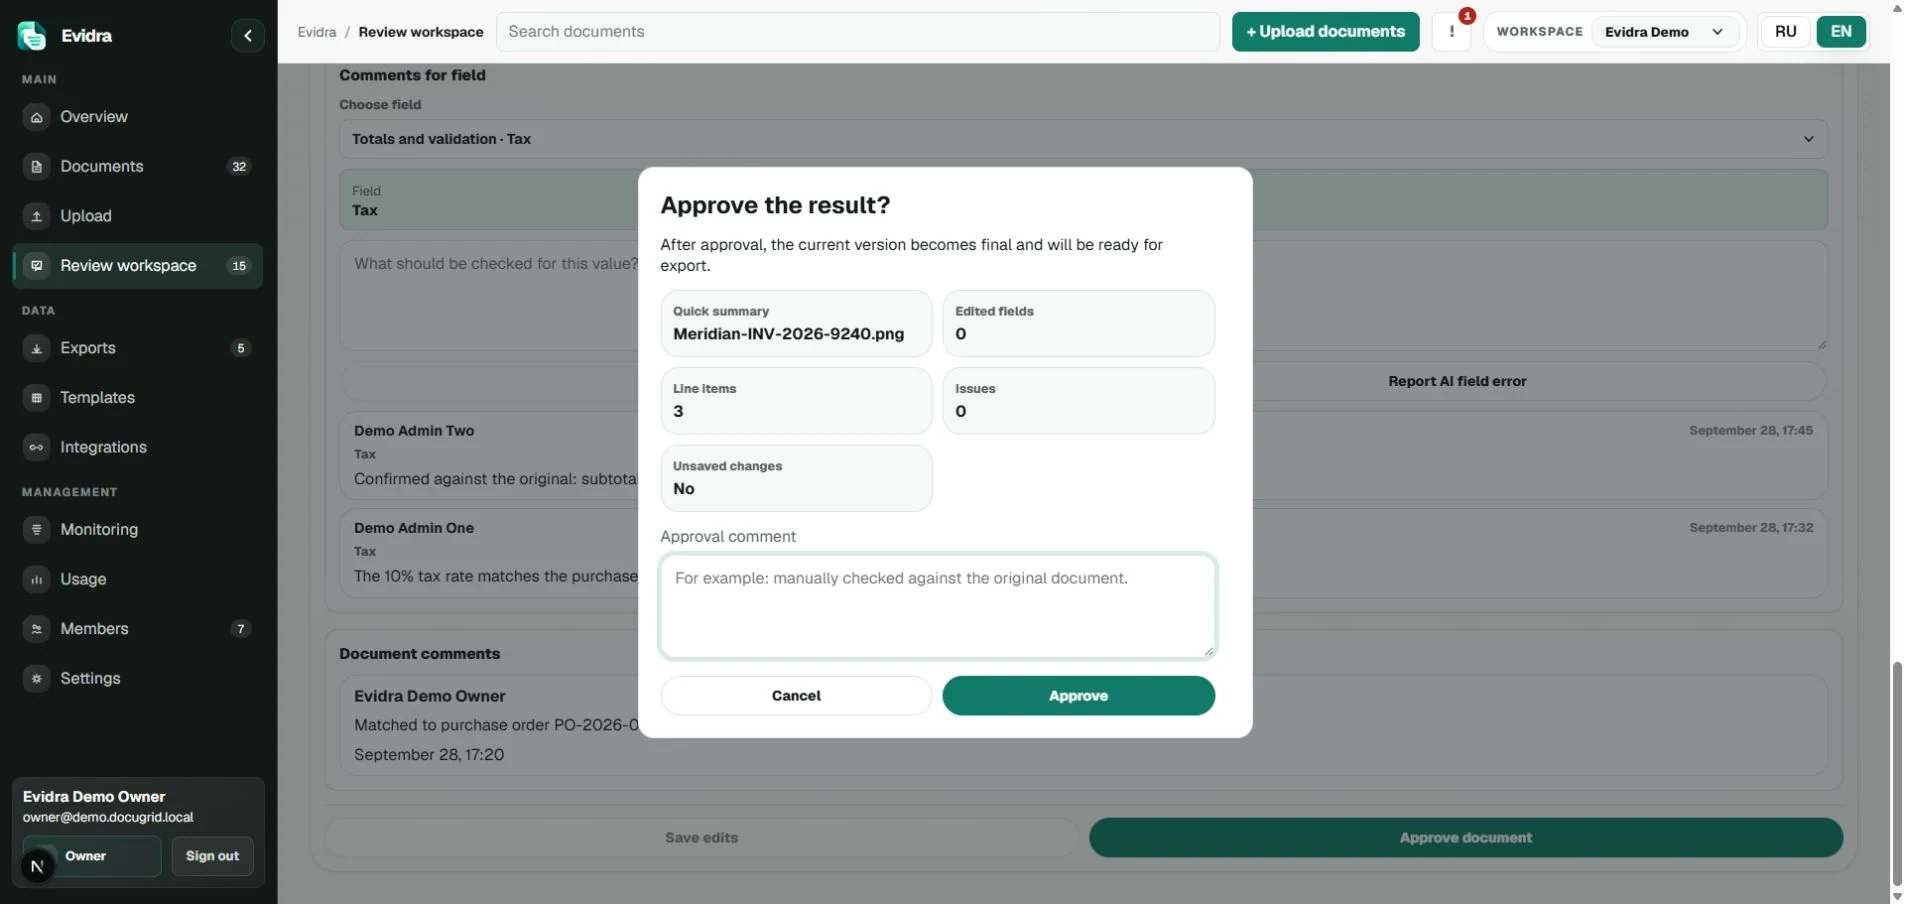Screen dimensions: 1905x904
Task: Click the Upload arrow icon in sidebar
Action: pos(37,216)
